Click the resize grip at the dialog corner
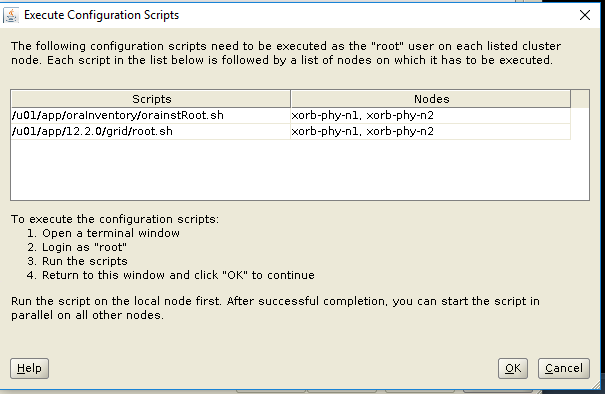The image size is (605, 394). tap(597, 384)
